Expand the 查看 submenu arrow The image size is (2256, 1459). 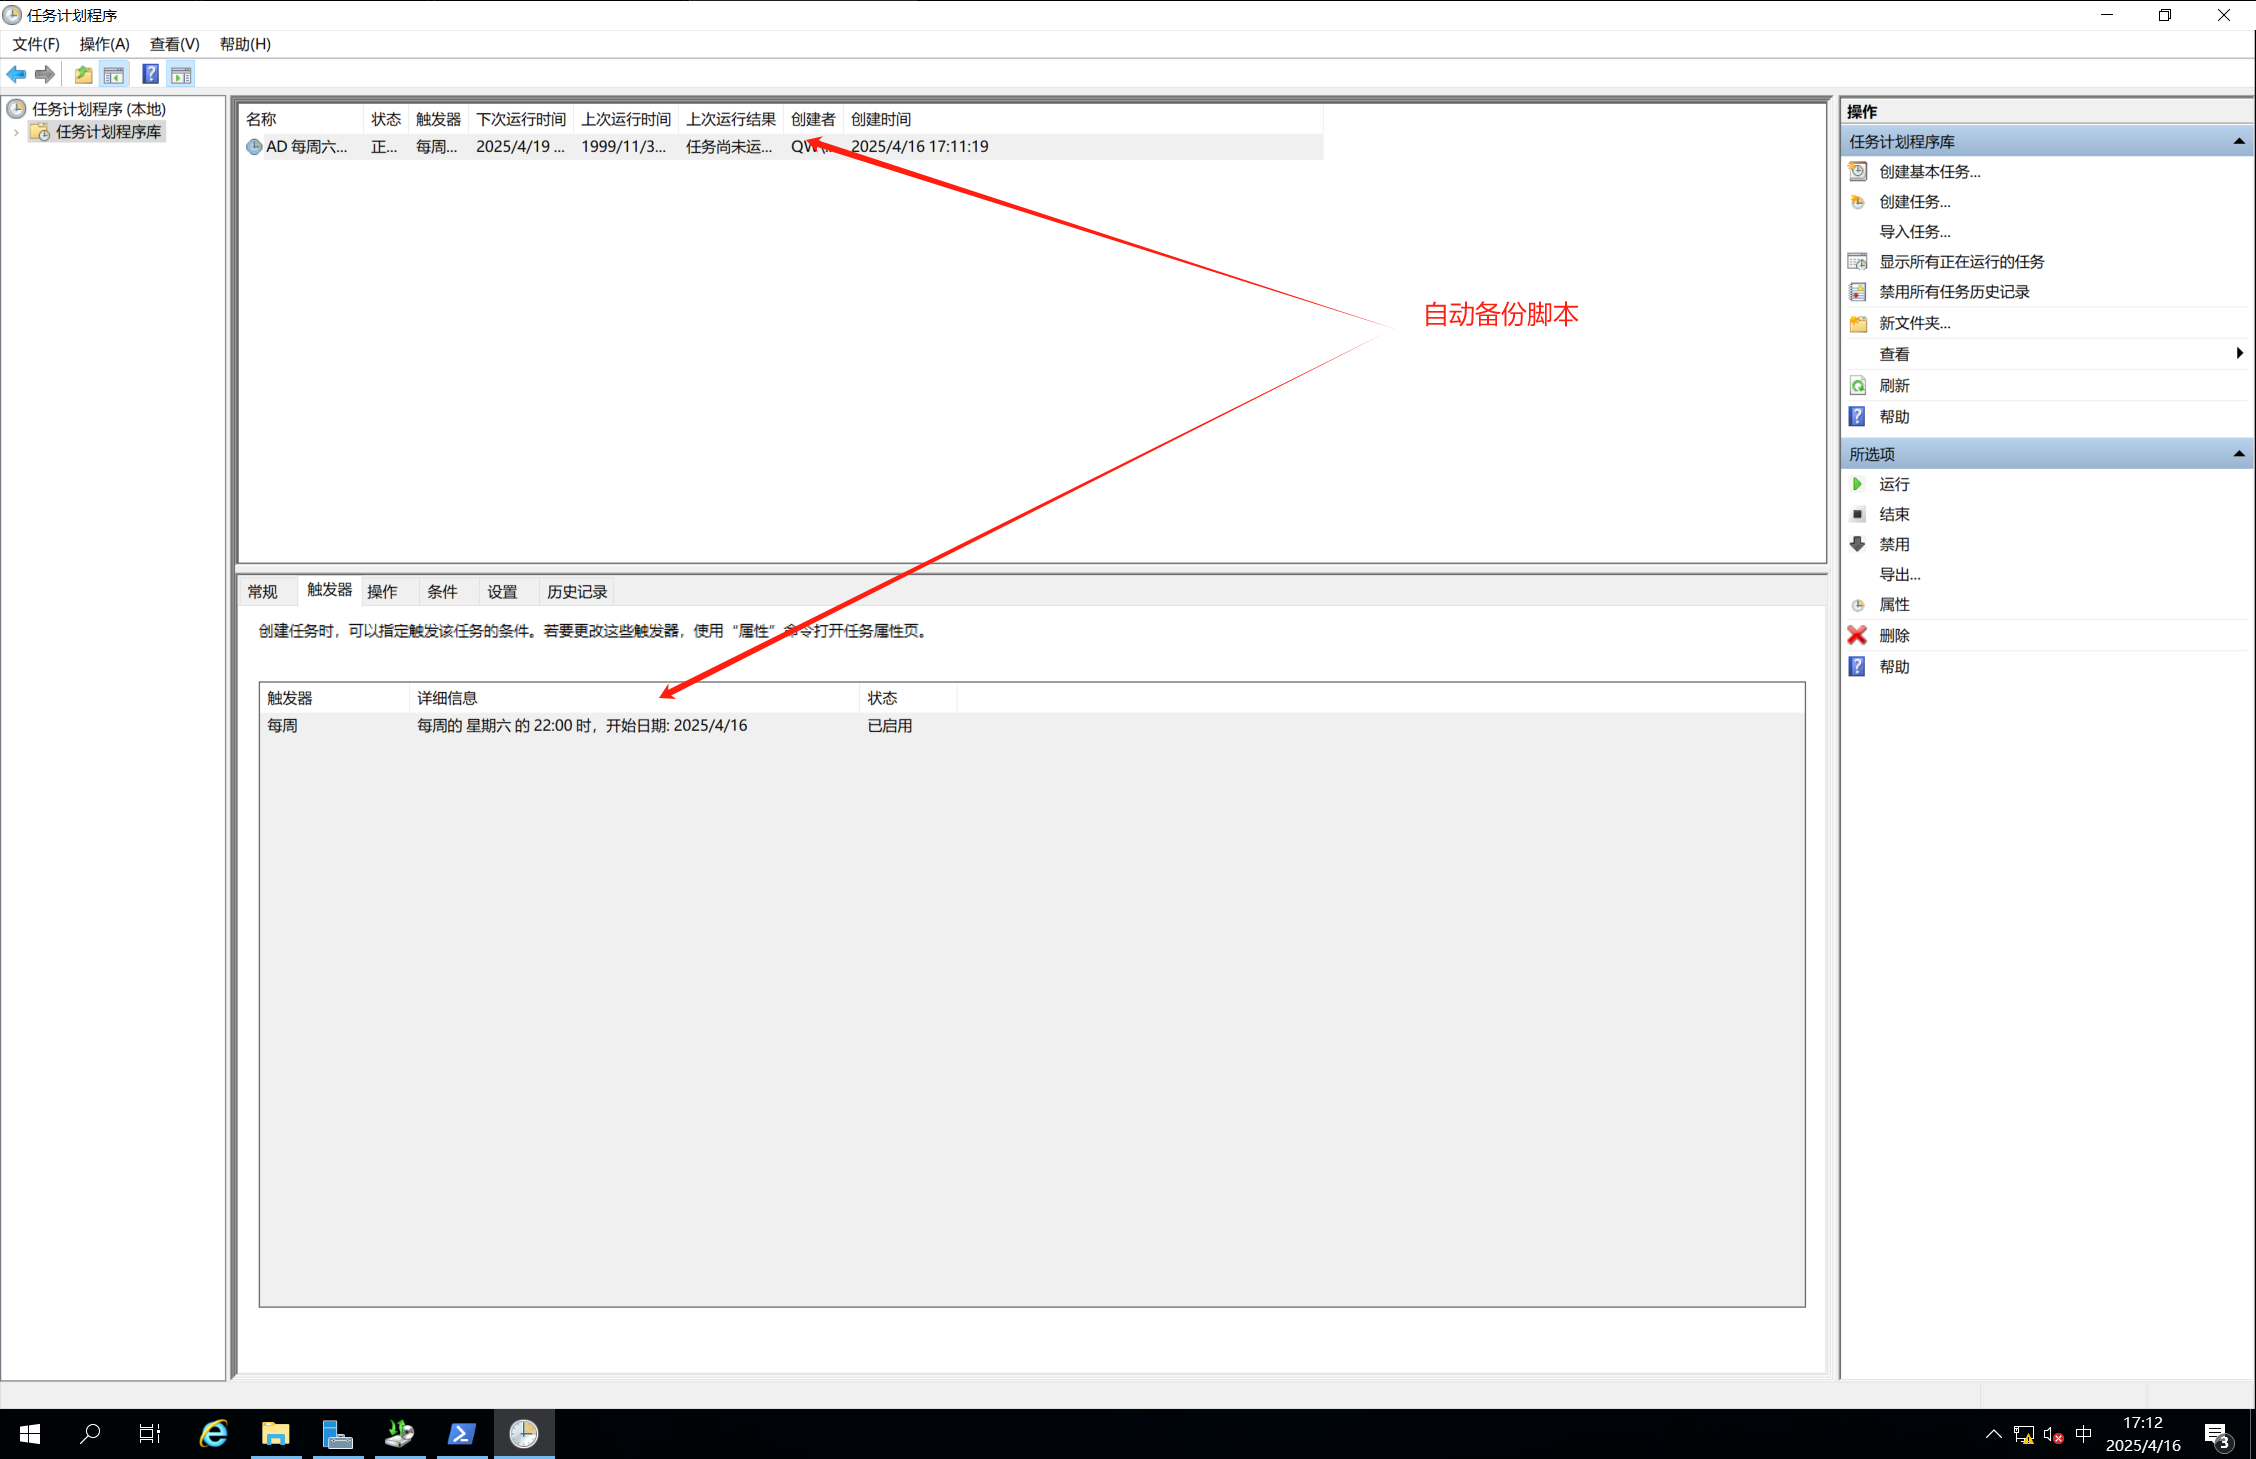click(x=2239, y=353)
